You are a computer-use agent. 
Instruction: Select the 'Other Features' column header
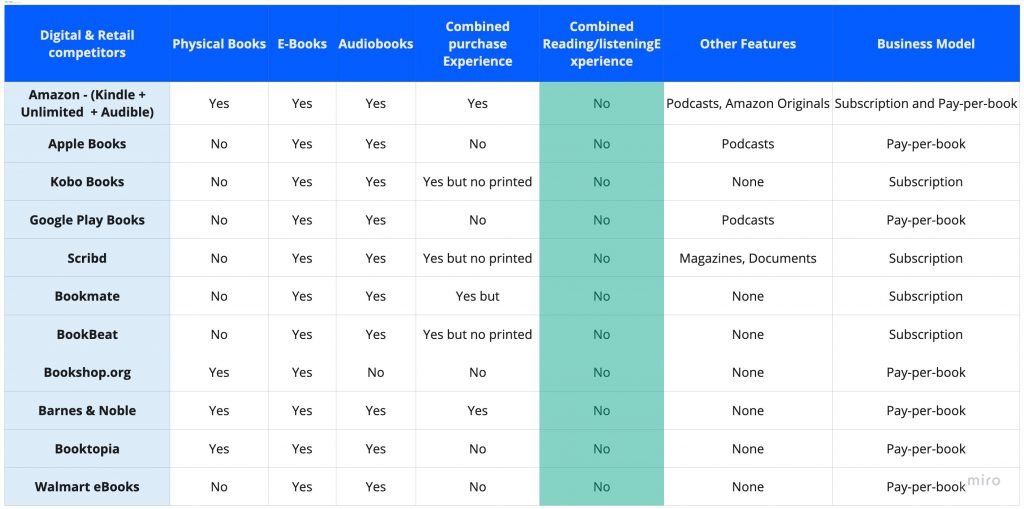click(748, 44)
